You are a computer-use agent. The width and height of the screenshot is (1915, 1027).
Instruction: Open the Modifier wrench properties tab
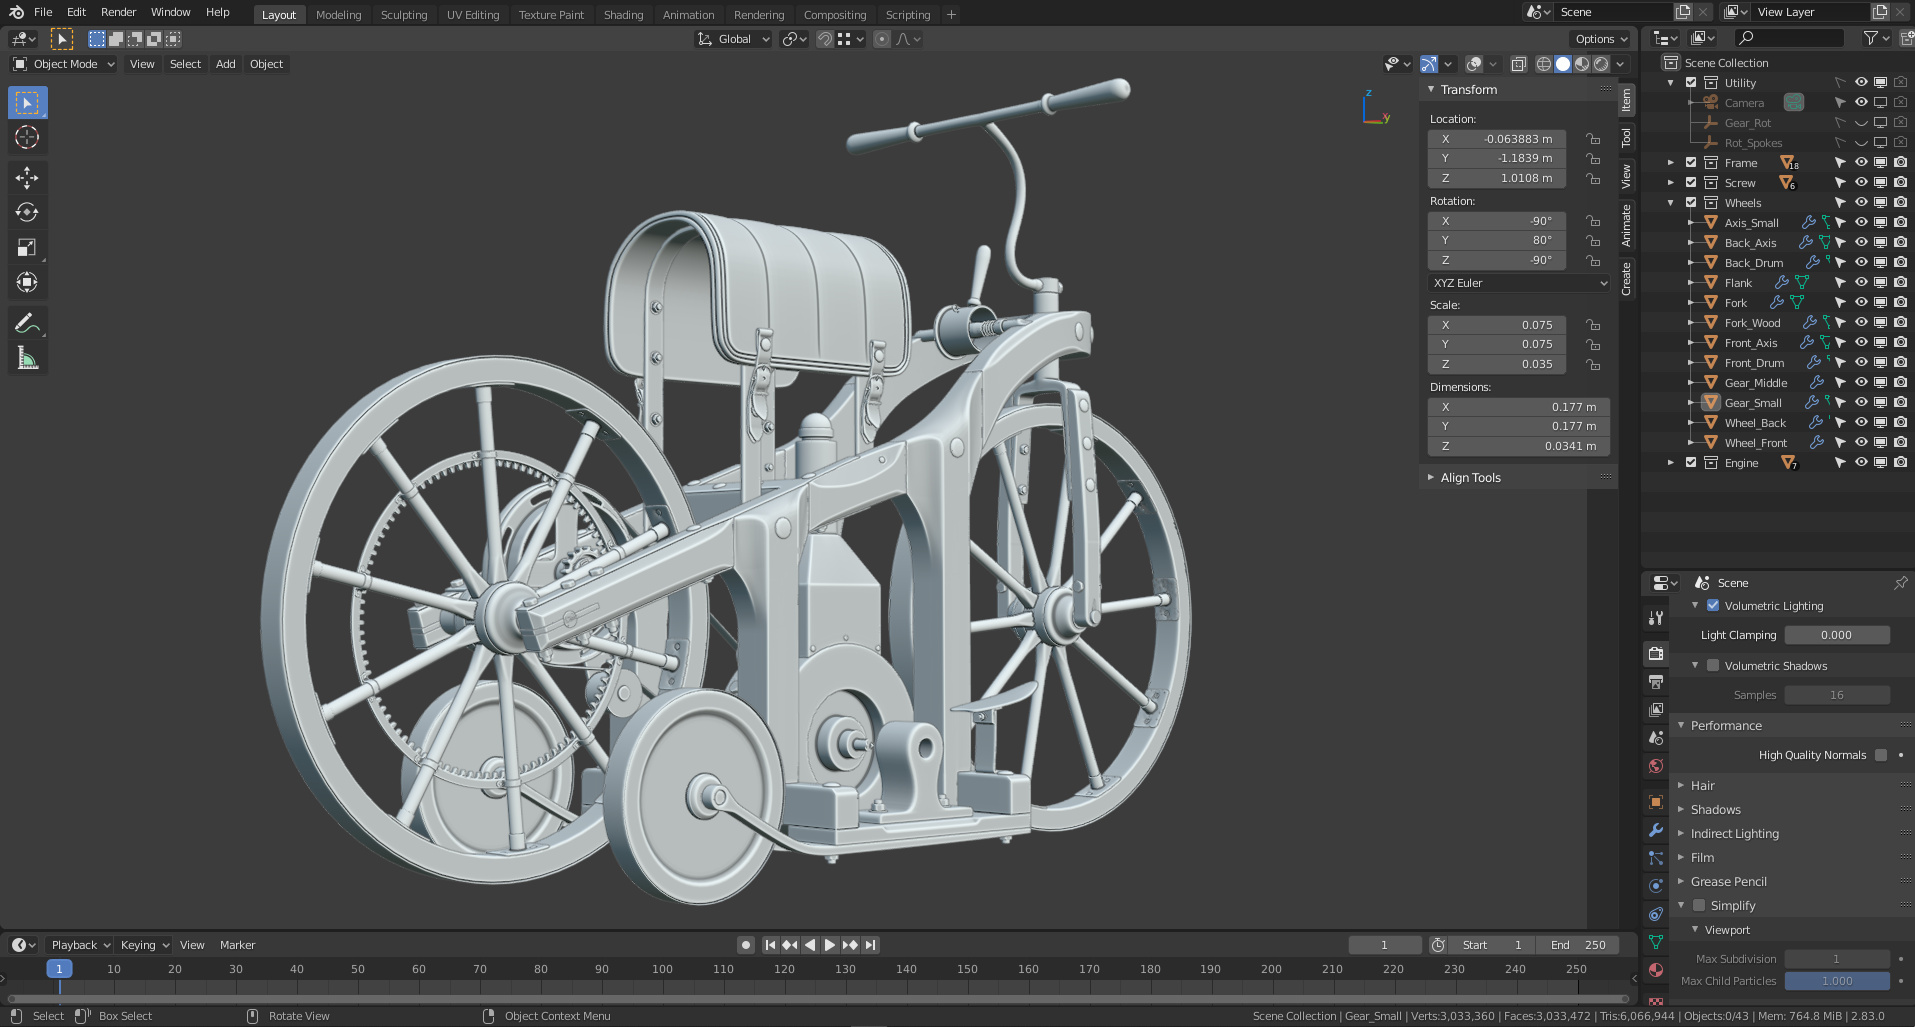[1656, 830]
